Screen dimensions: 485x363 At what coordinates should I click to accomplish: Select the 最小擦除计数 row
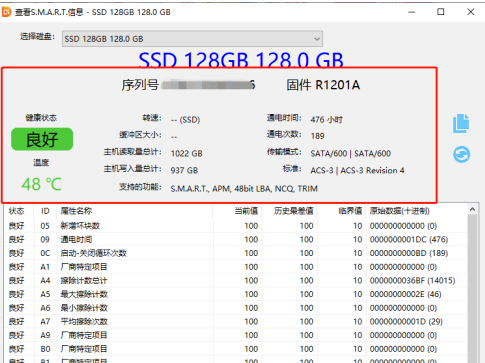(235, 308)
